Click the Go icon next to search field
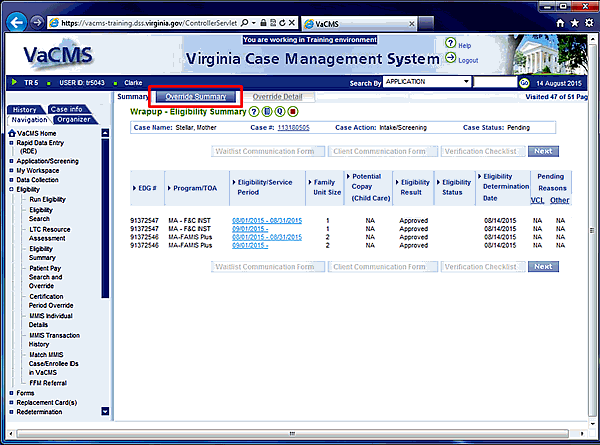Image resolution: width=600 pixels, height=445 pixels. 526,81
